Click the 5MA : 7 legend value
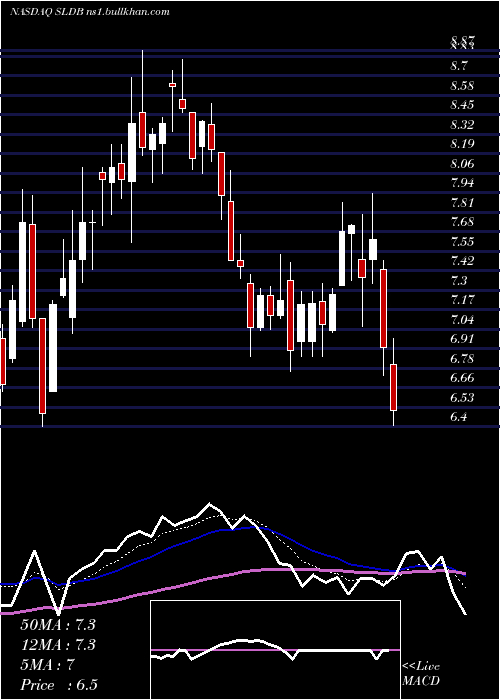 coord(47,665)
